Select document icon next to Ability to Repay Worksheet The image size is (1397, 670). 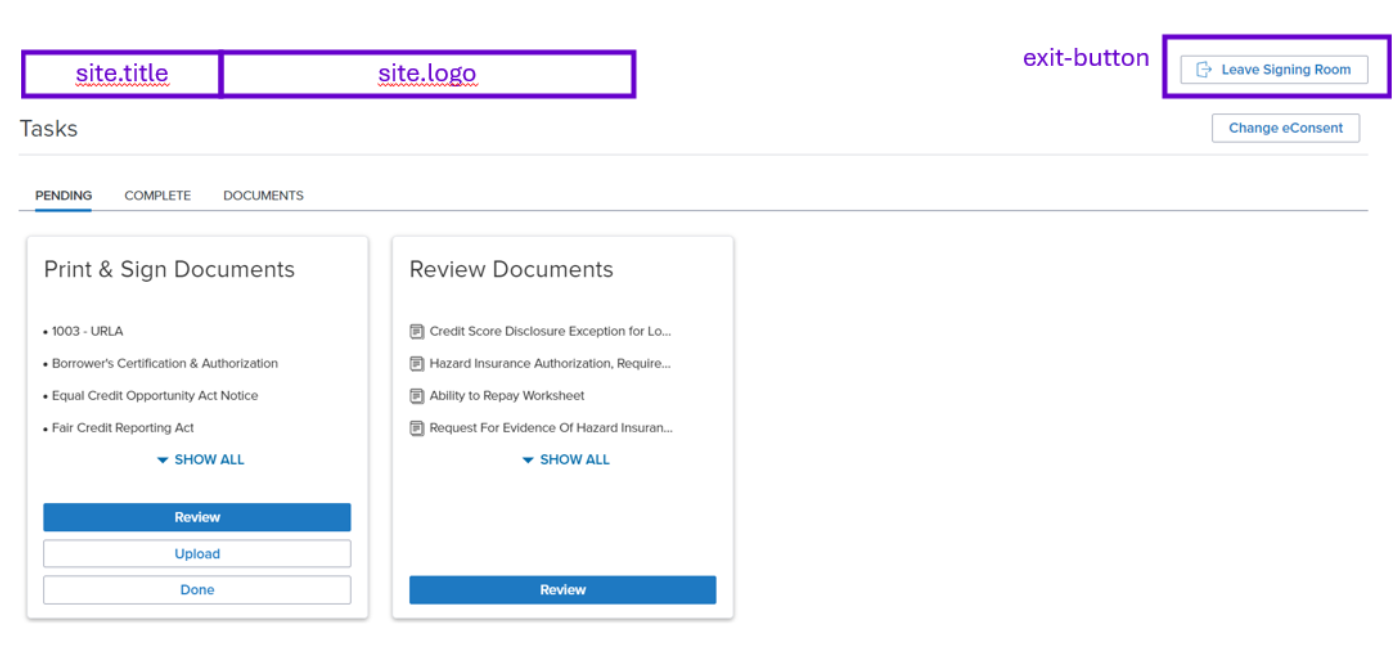click(x=416, y=395)
